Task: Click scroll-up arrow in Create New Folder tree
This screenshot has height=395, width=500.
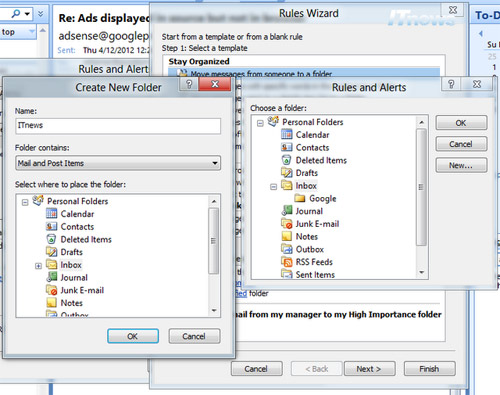Action: pyautogui.click(x=214, y=201)
